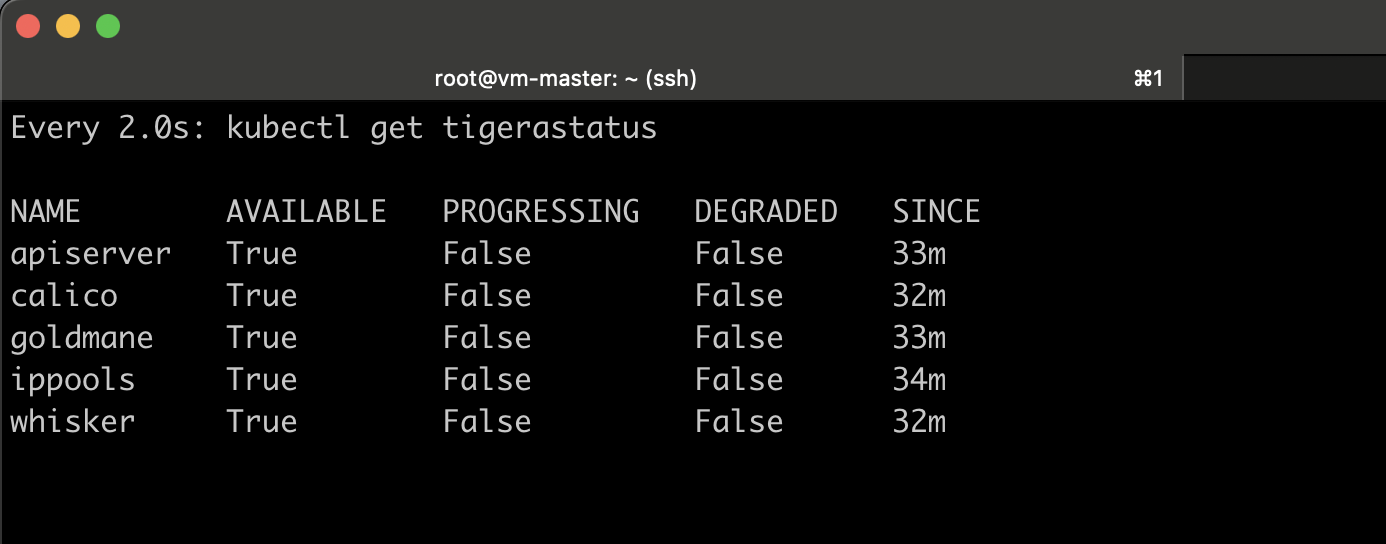Click the whisker row name
The width and height of the screenshot is (1386, 544).
pyautogui.click(x=73, y=422)
